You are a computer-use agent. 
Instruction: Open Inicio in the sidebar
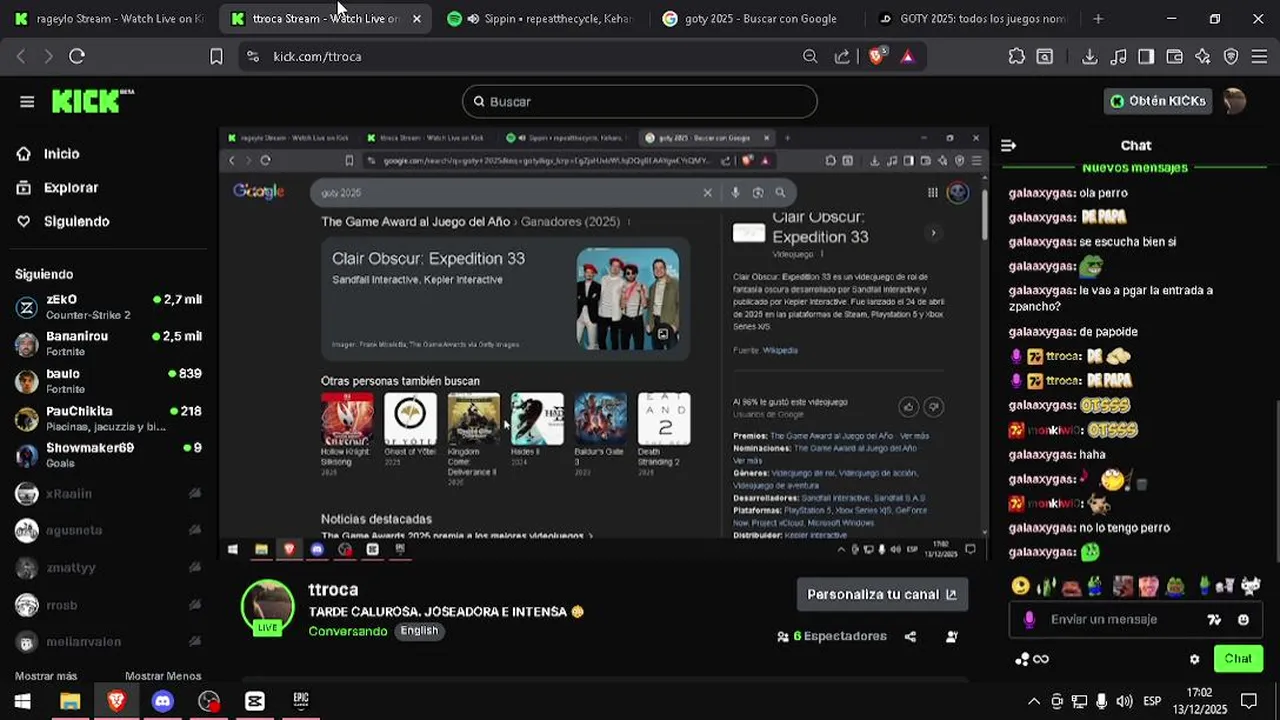61,154
